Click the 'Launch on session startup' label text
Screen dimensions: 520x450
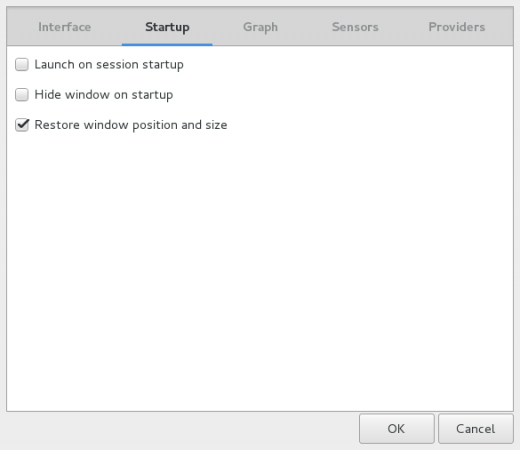(x=109, y=64)
